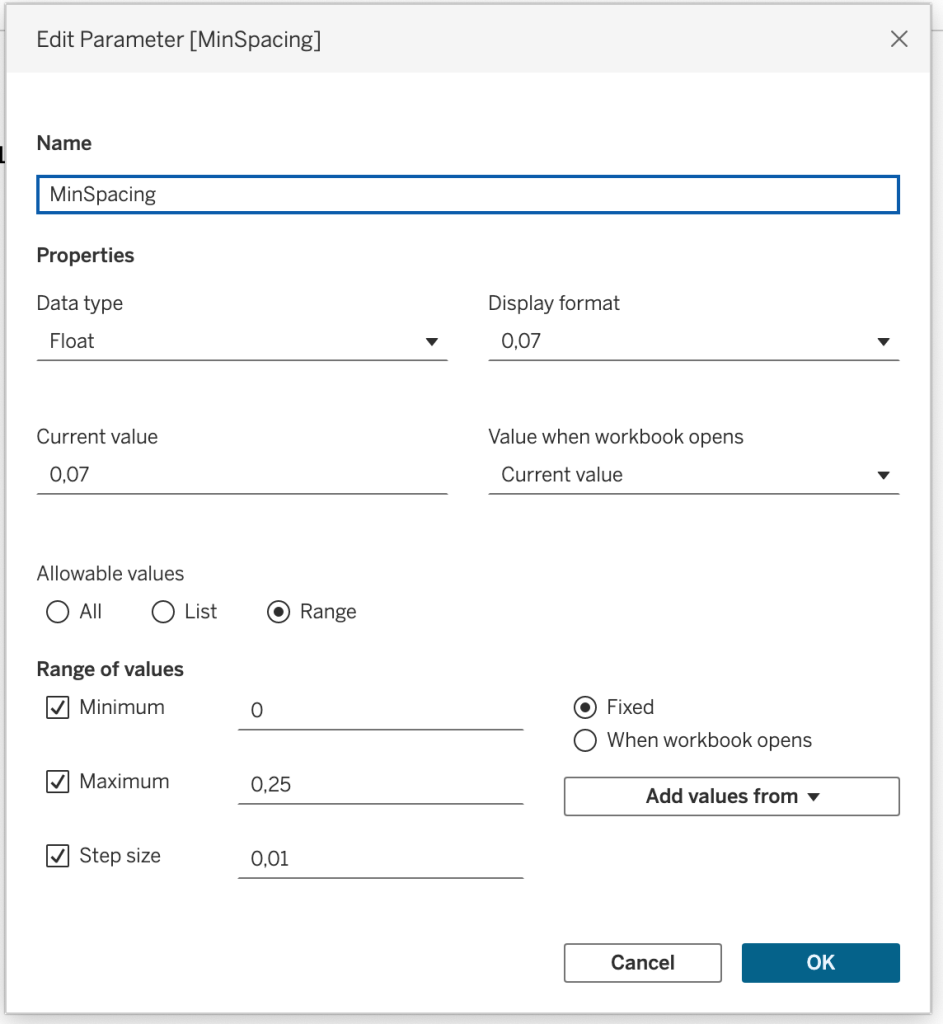Toggle the Maximum checkbox
This screenshot has height=1024, width=943.
58,782
